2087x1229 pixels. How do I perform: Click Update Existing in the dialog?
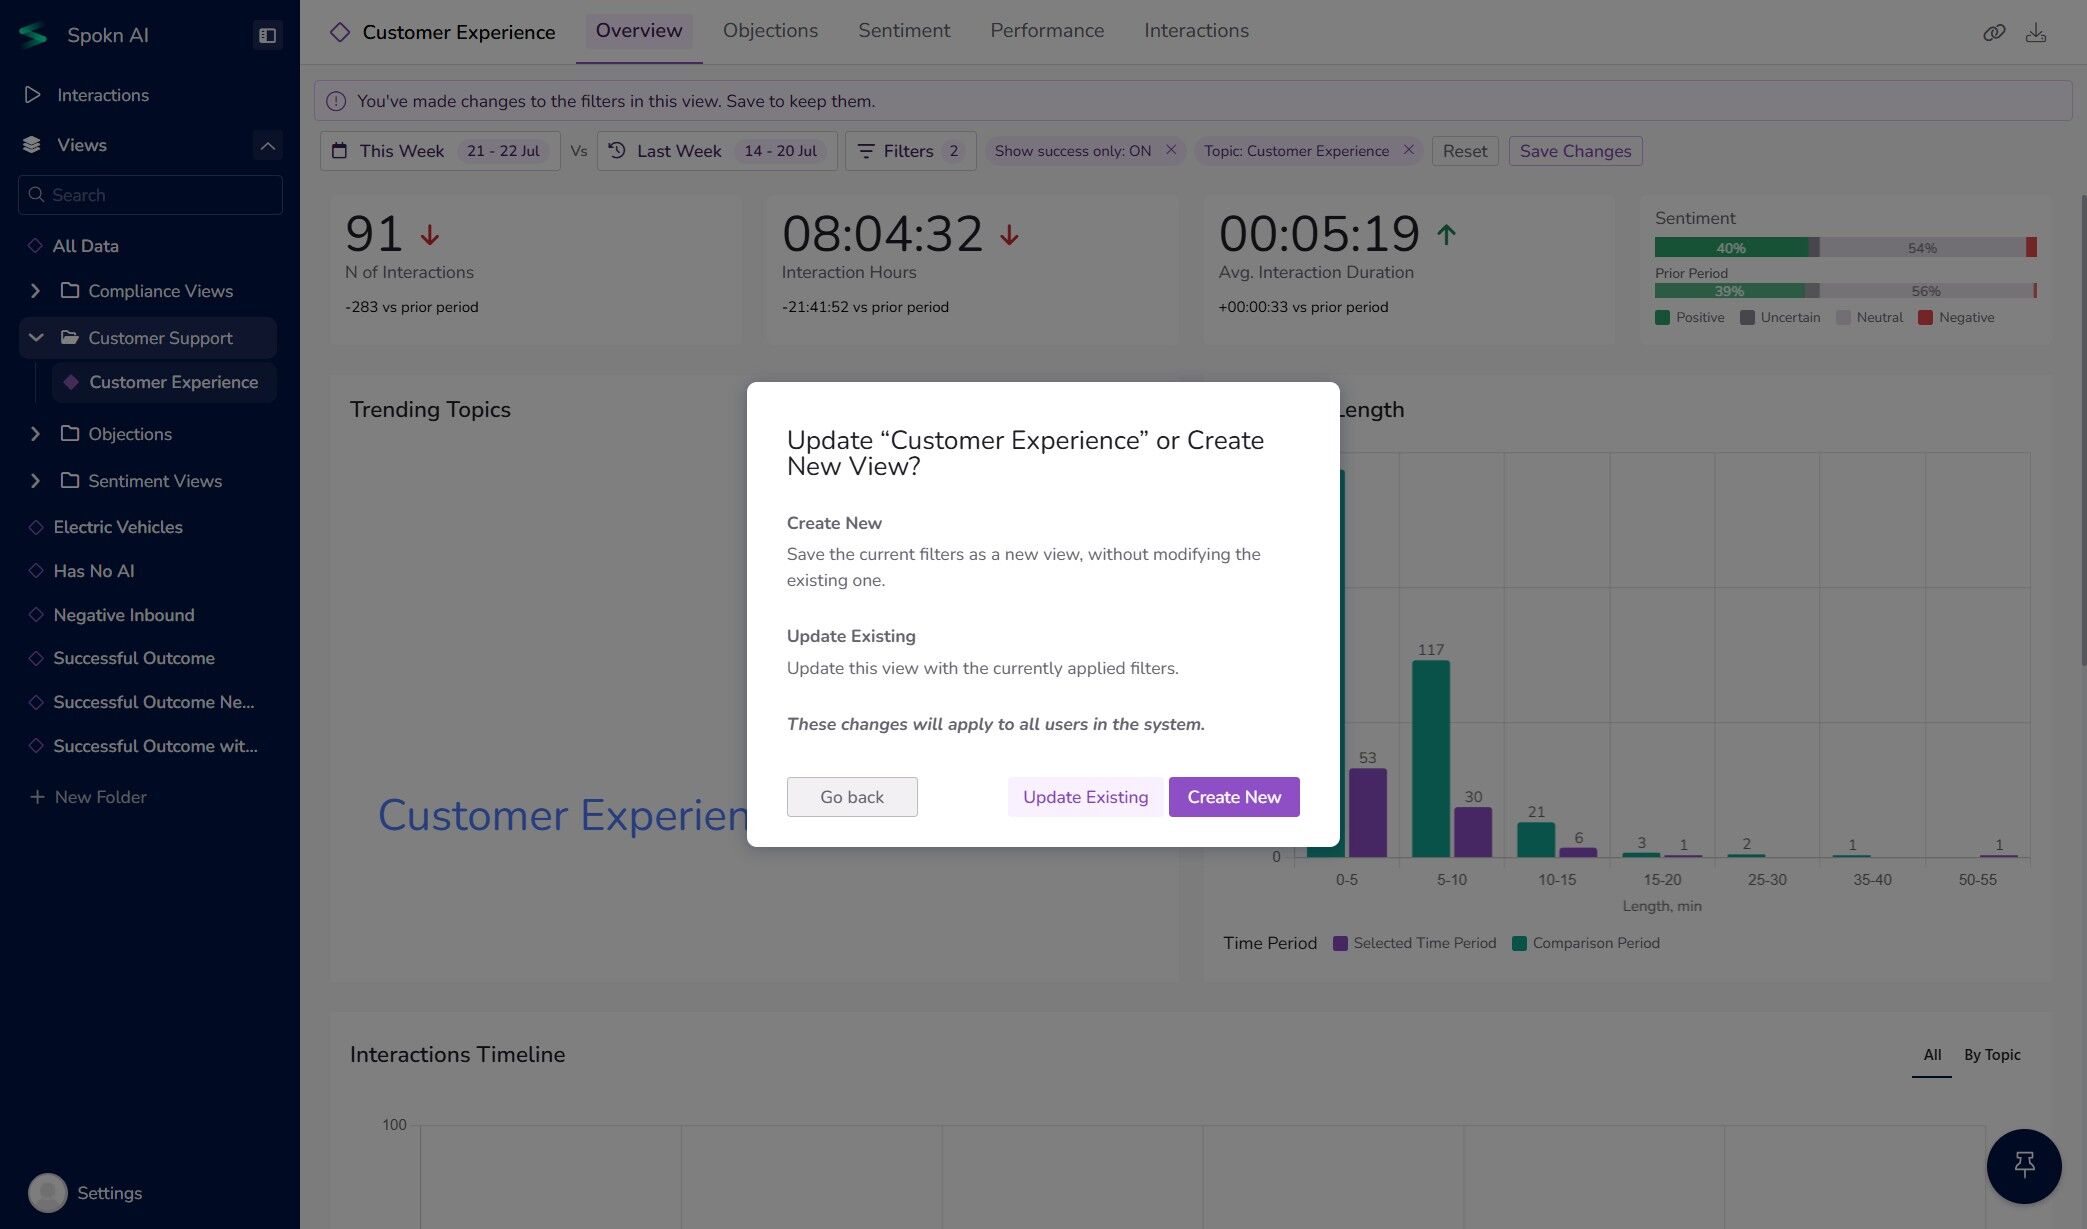tap(1085, 797)
